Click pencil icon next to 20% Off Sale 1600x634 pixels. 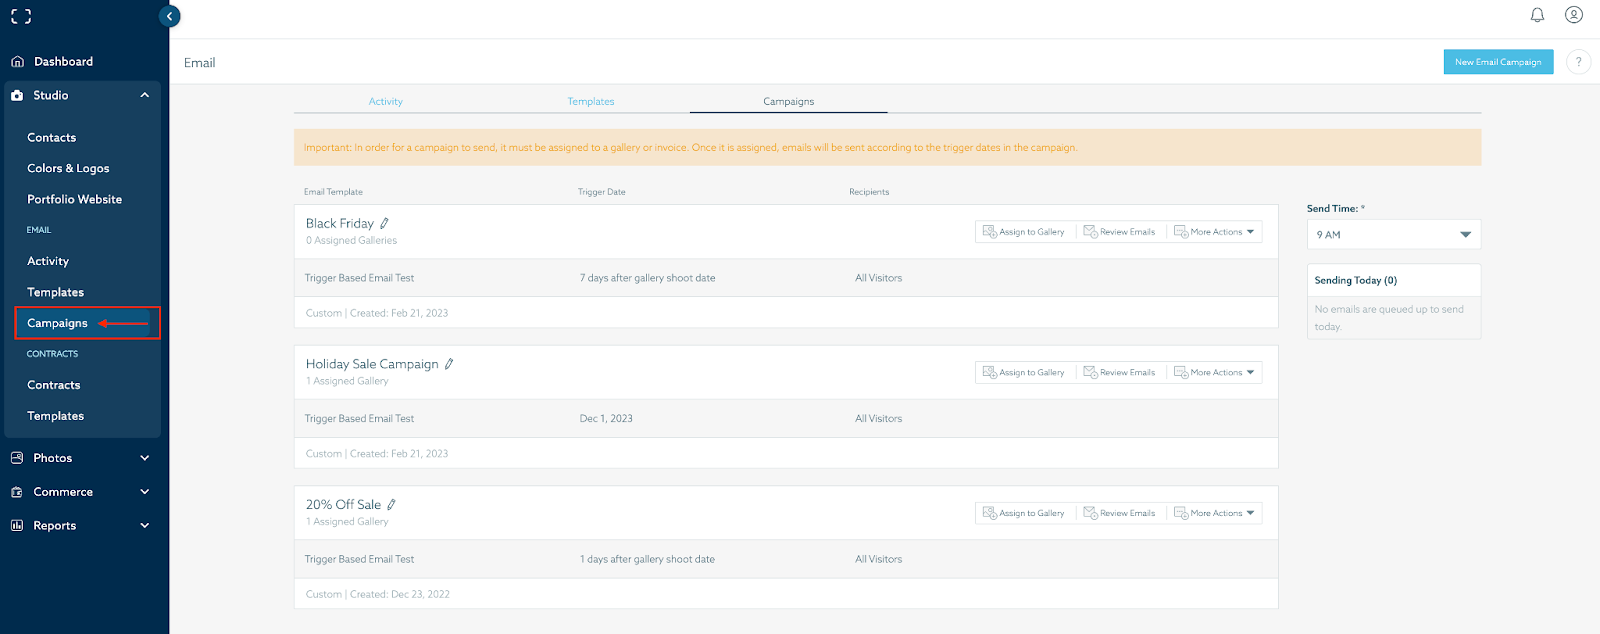(x=391, y=505)
